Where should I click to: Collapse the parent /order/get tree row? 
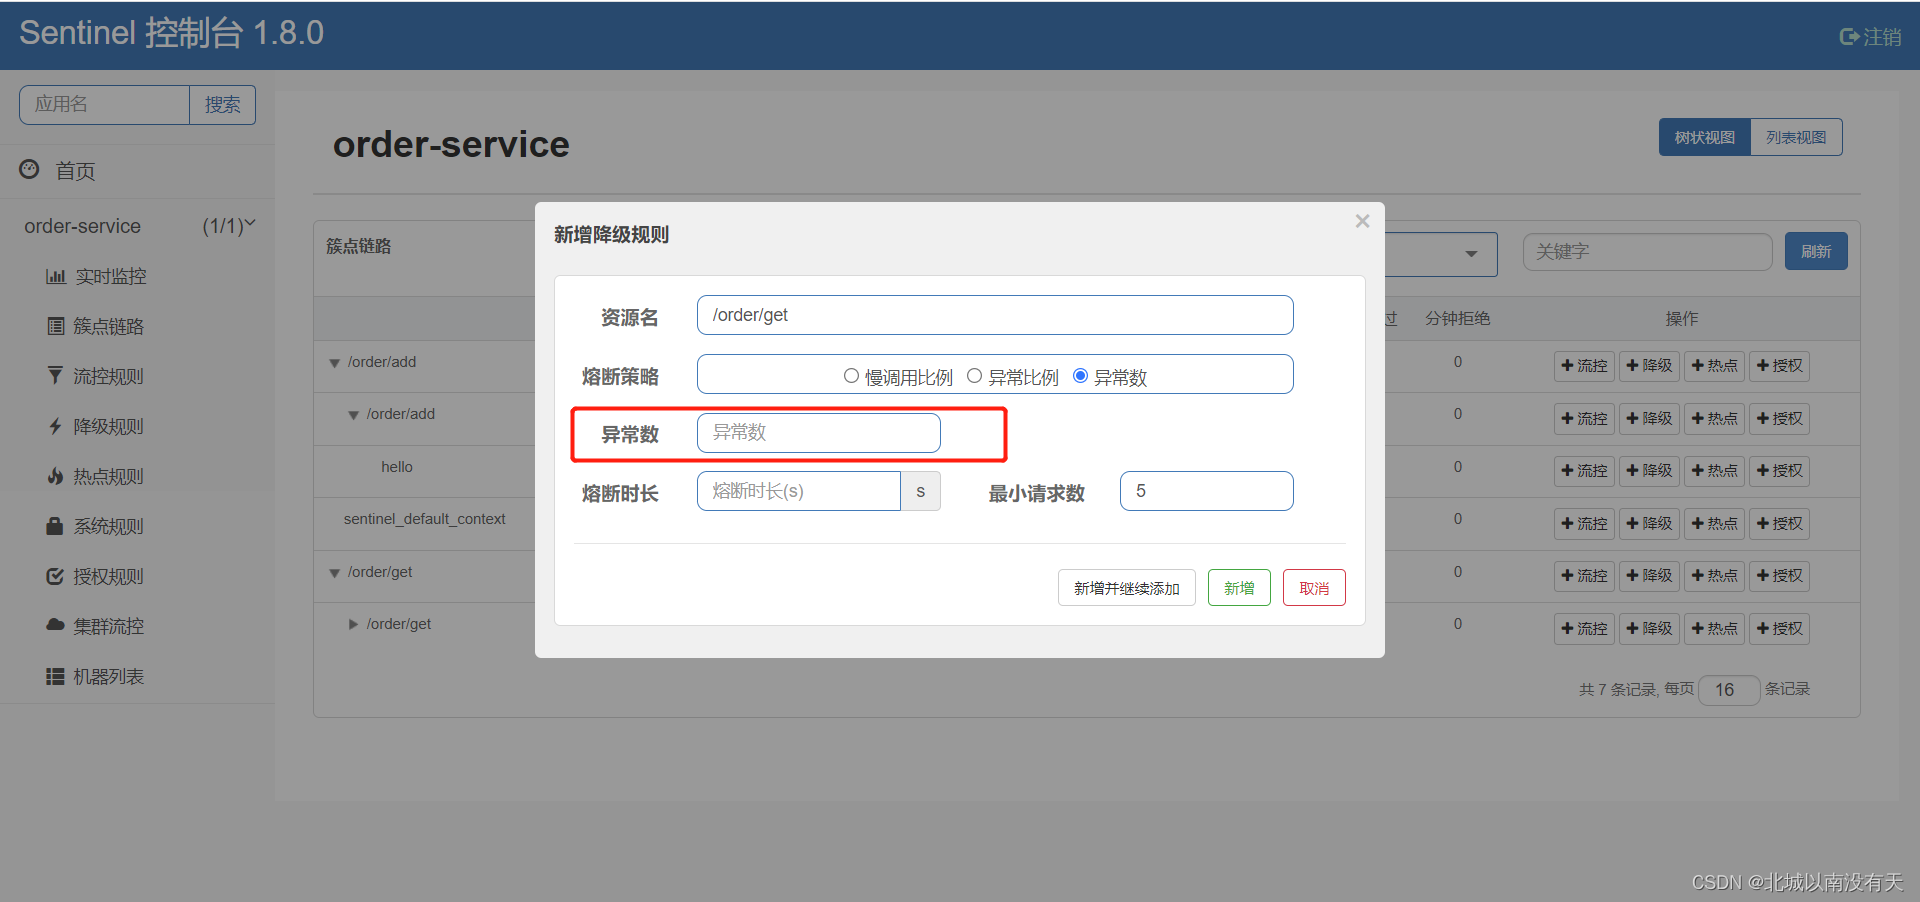(334, 573)
